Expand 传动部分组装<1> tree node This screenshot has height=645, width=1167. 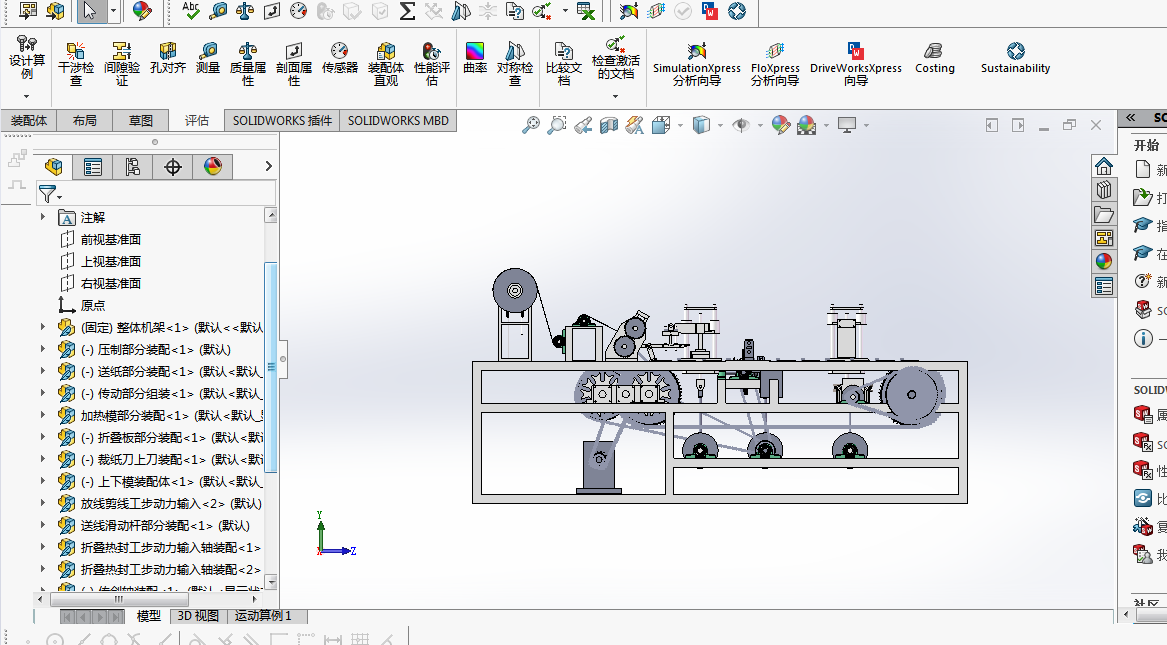[x=43, y=393]
